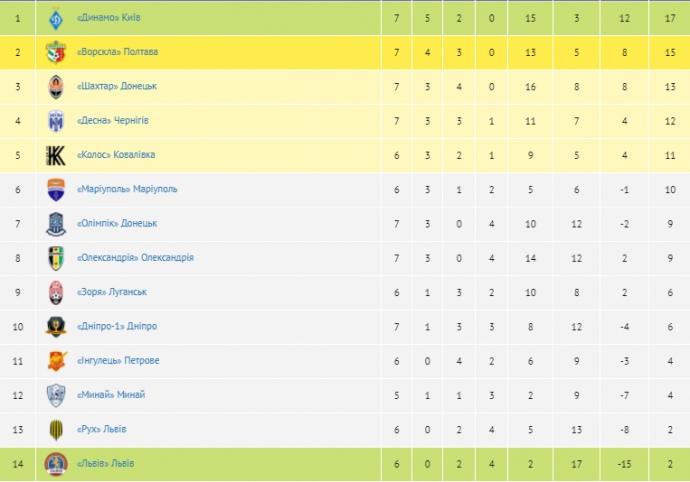
Task: Click the Desna Chernihiv club crest
Action: click(x=56, y=121)
